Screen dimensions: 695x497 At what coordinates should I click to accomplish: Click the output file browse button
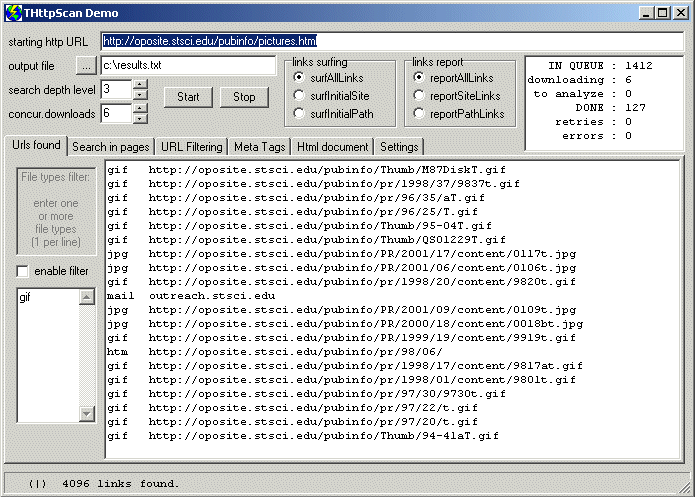[87, 65]
